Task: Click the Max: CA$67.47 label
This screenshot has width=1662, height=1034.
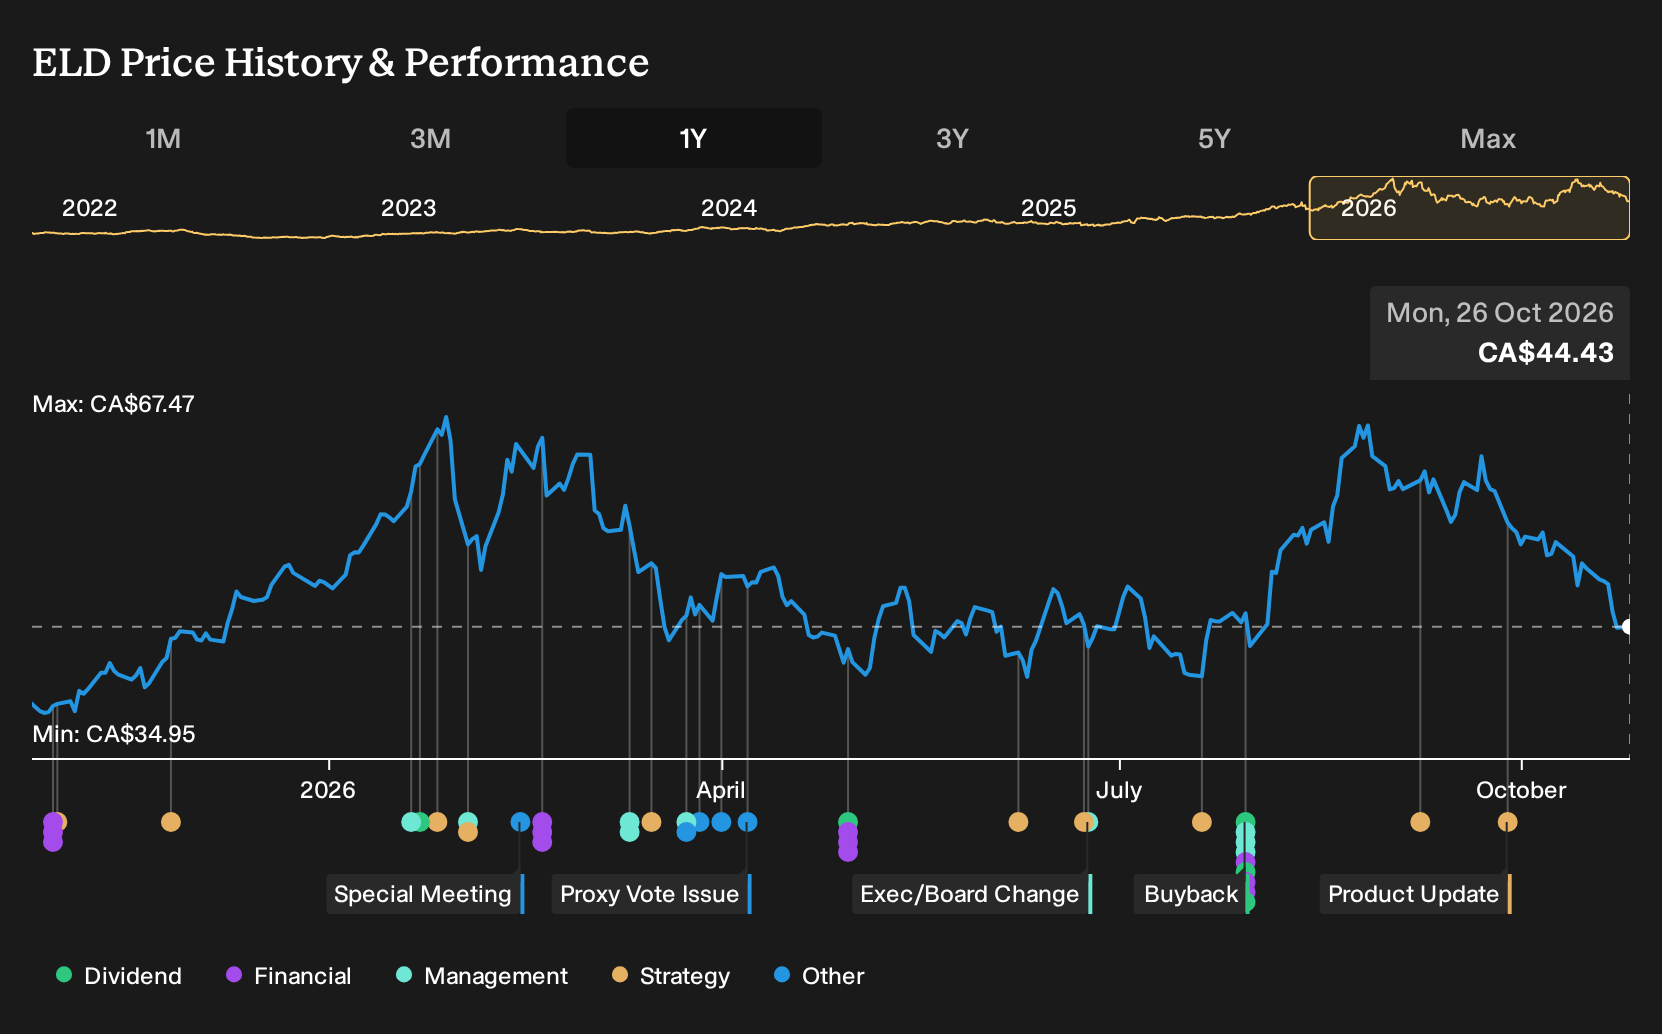Action: click(113, 404)
